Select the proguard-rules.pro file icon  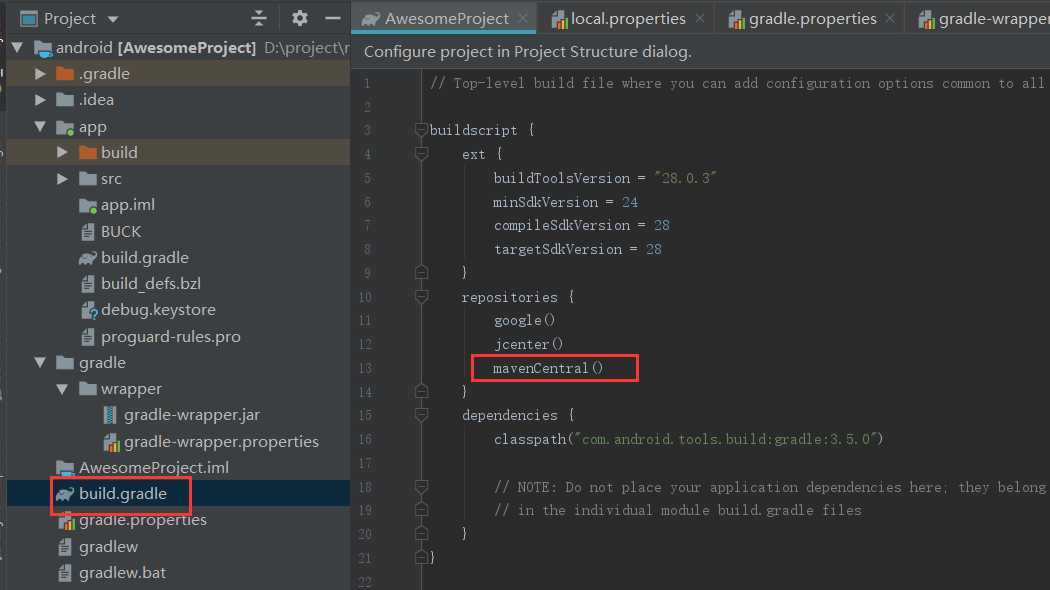click(88, 336)
